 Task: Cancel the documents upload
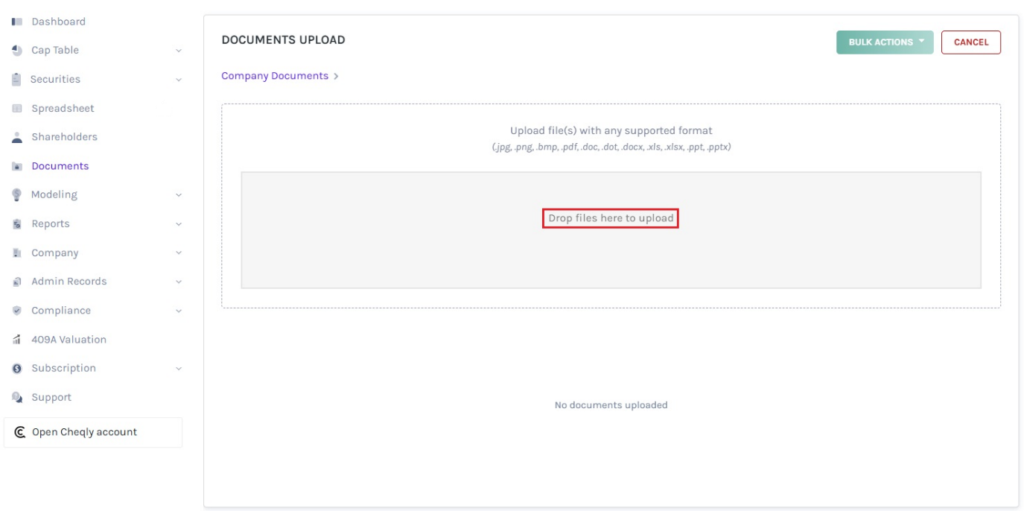click(970, 42)
